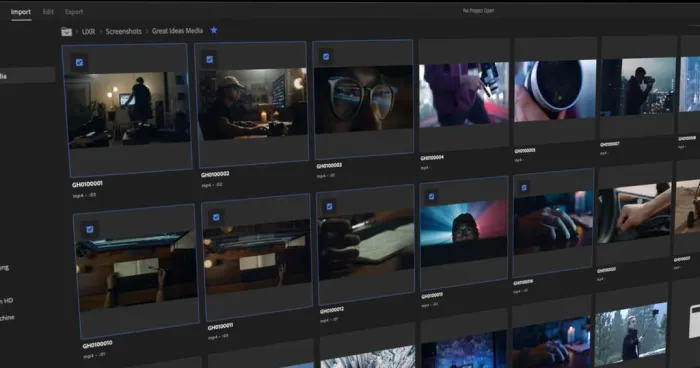Click the file name GH0100001

pos(87,184)
